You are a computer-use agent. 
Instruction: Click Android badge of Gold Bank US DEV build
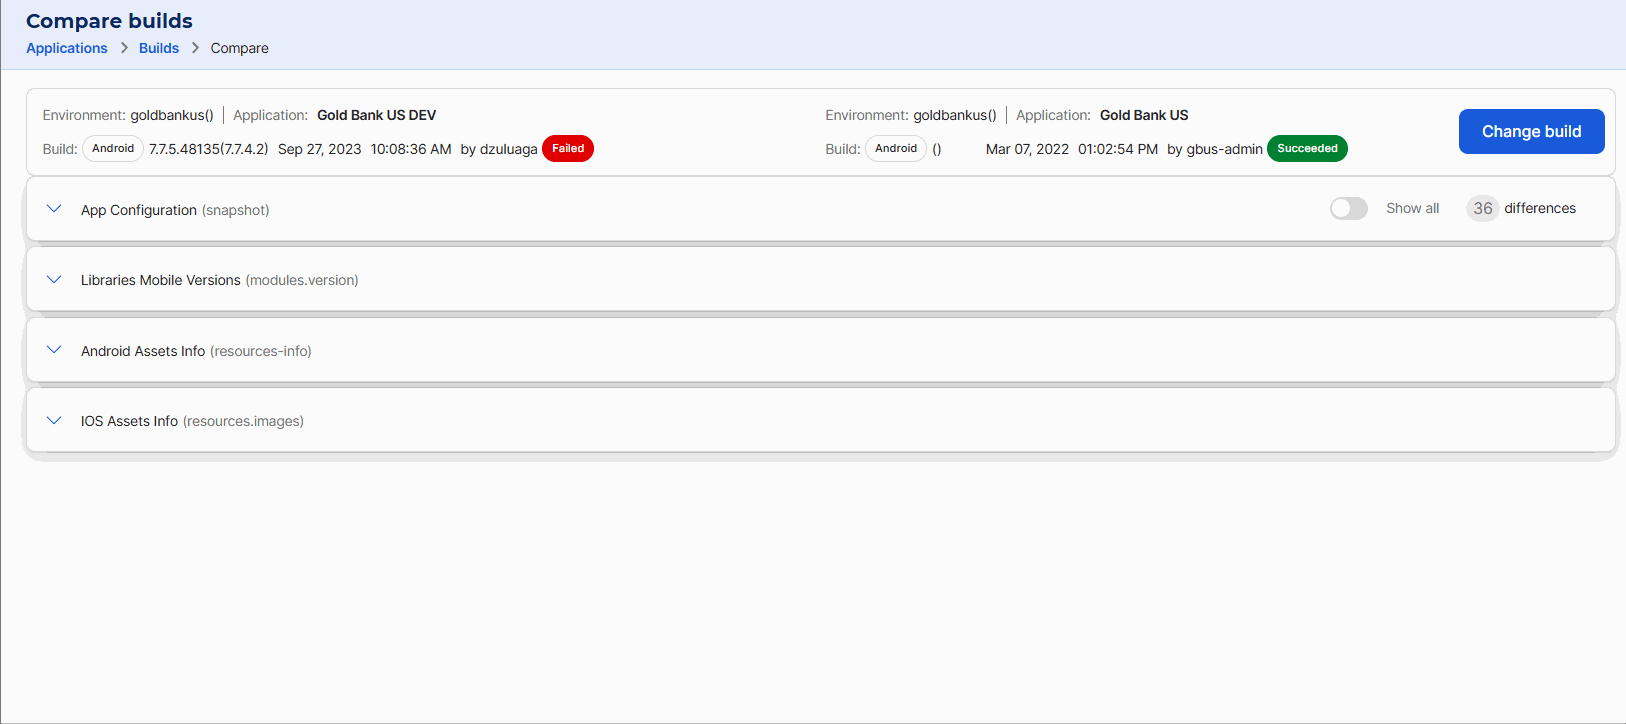(113, 148)
